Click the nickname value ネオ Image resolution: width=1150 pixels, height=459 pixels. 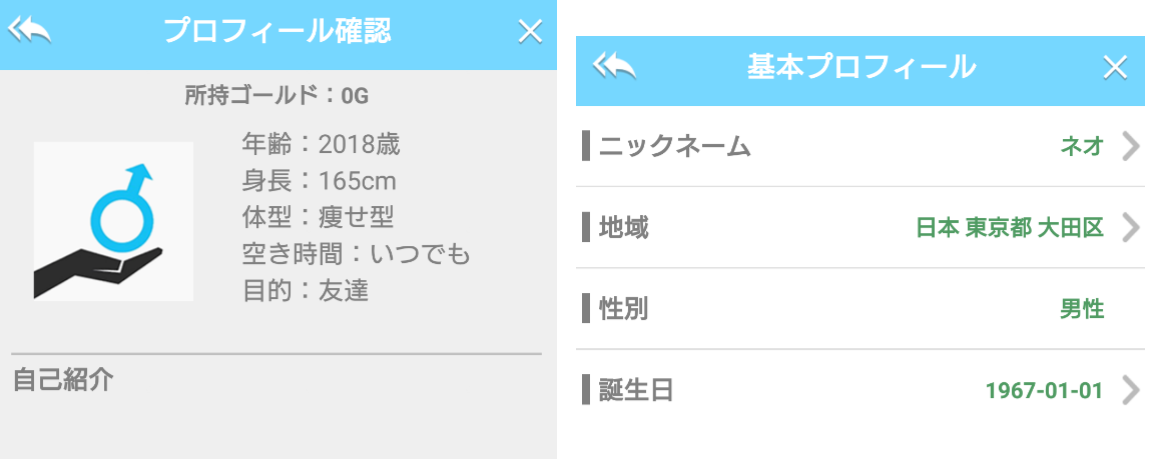pos(1081,147)
